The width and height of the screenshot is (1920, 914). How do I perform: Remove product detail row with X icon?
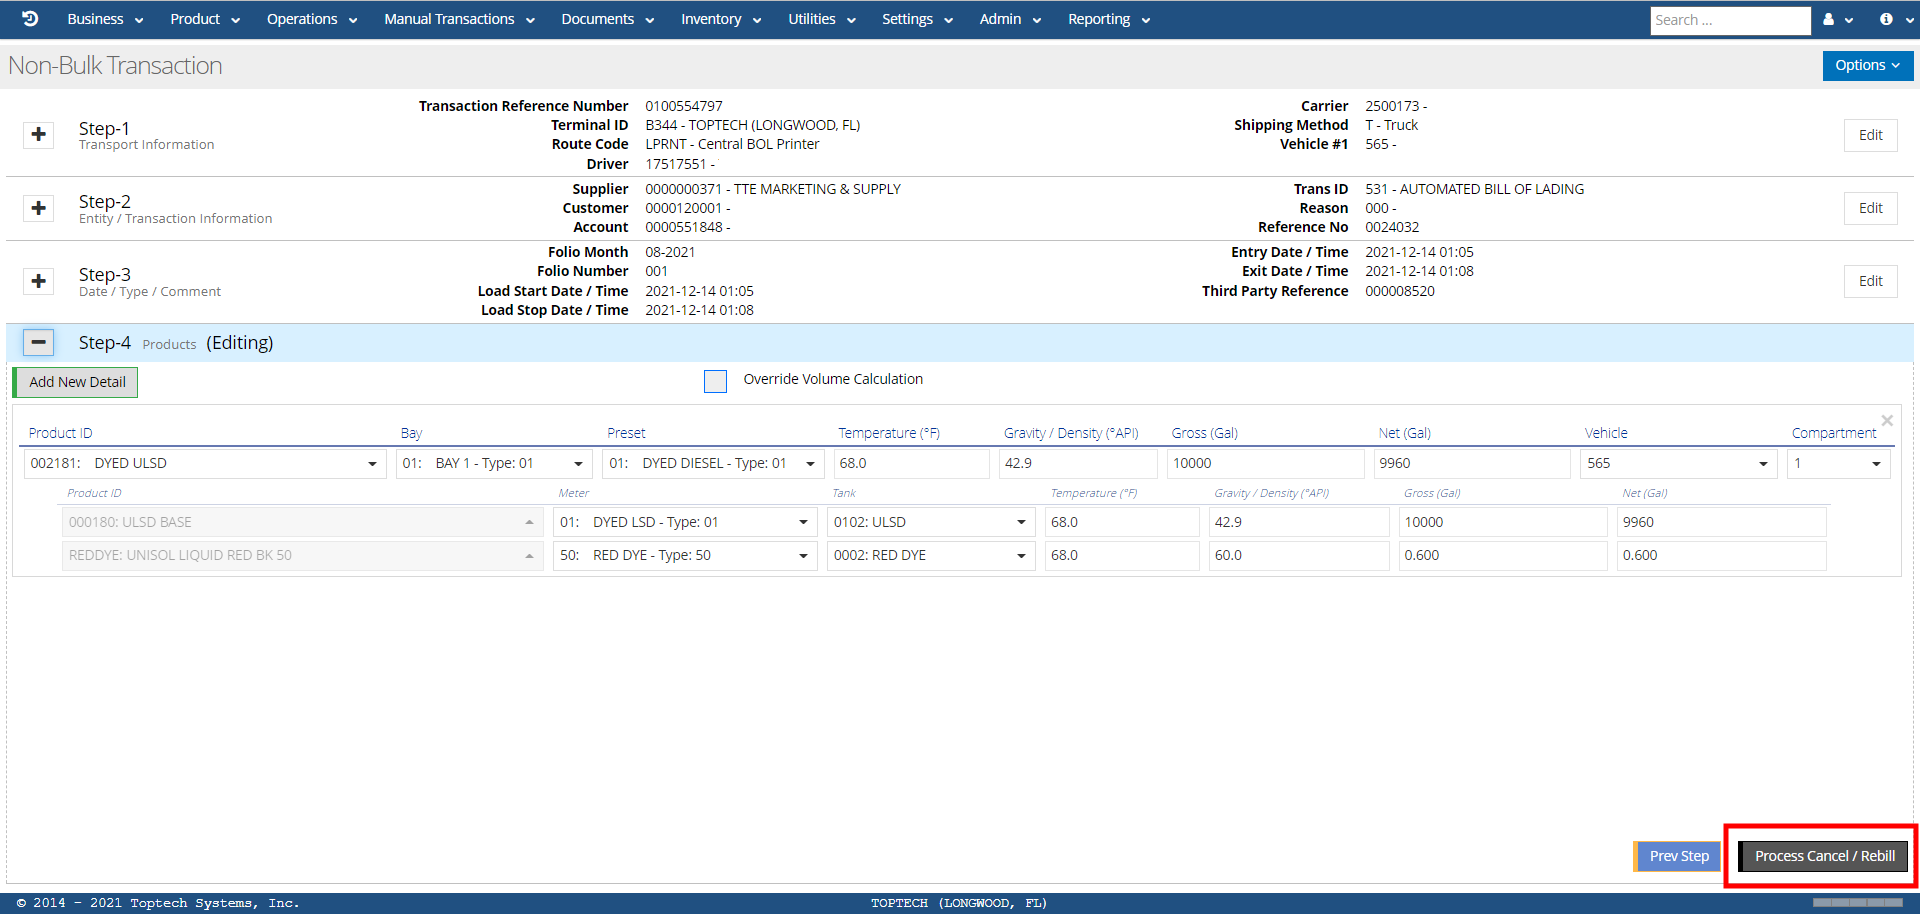click(1887, 421)
